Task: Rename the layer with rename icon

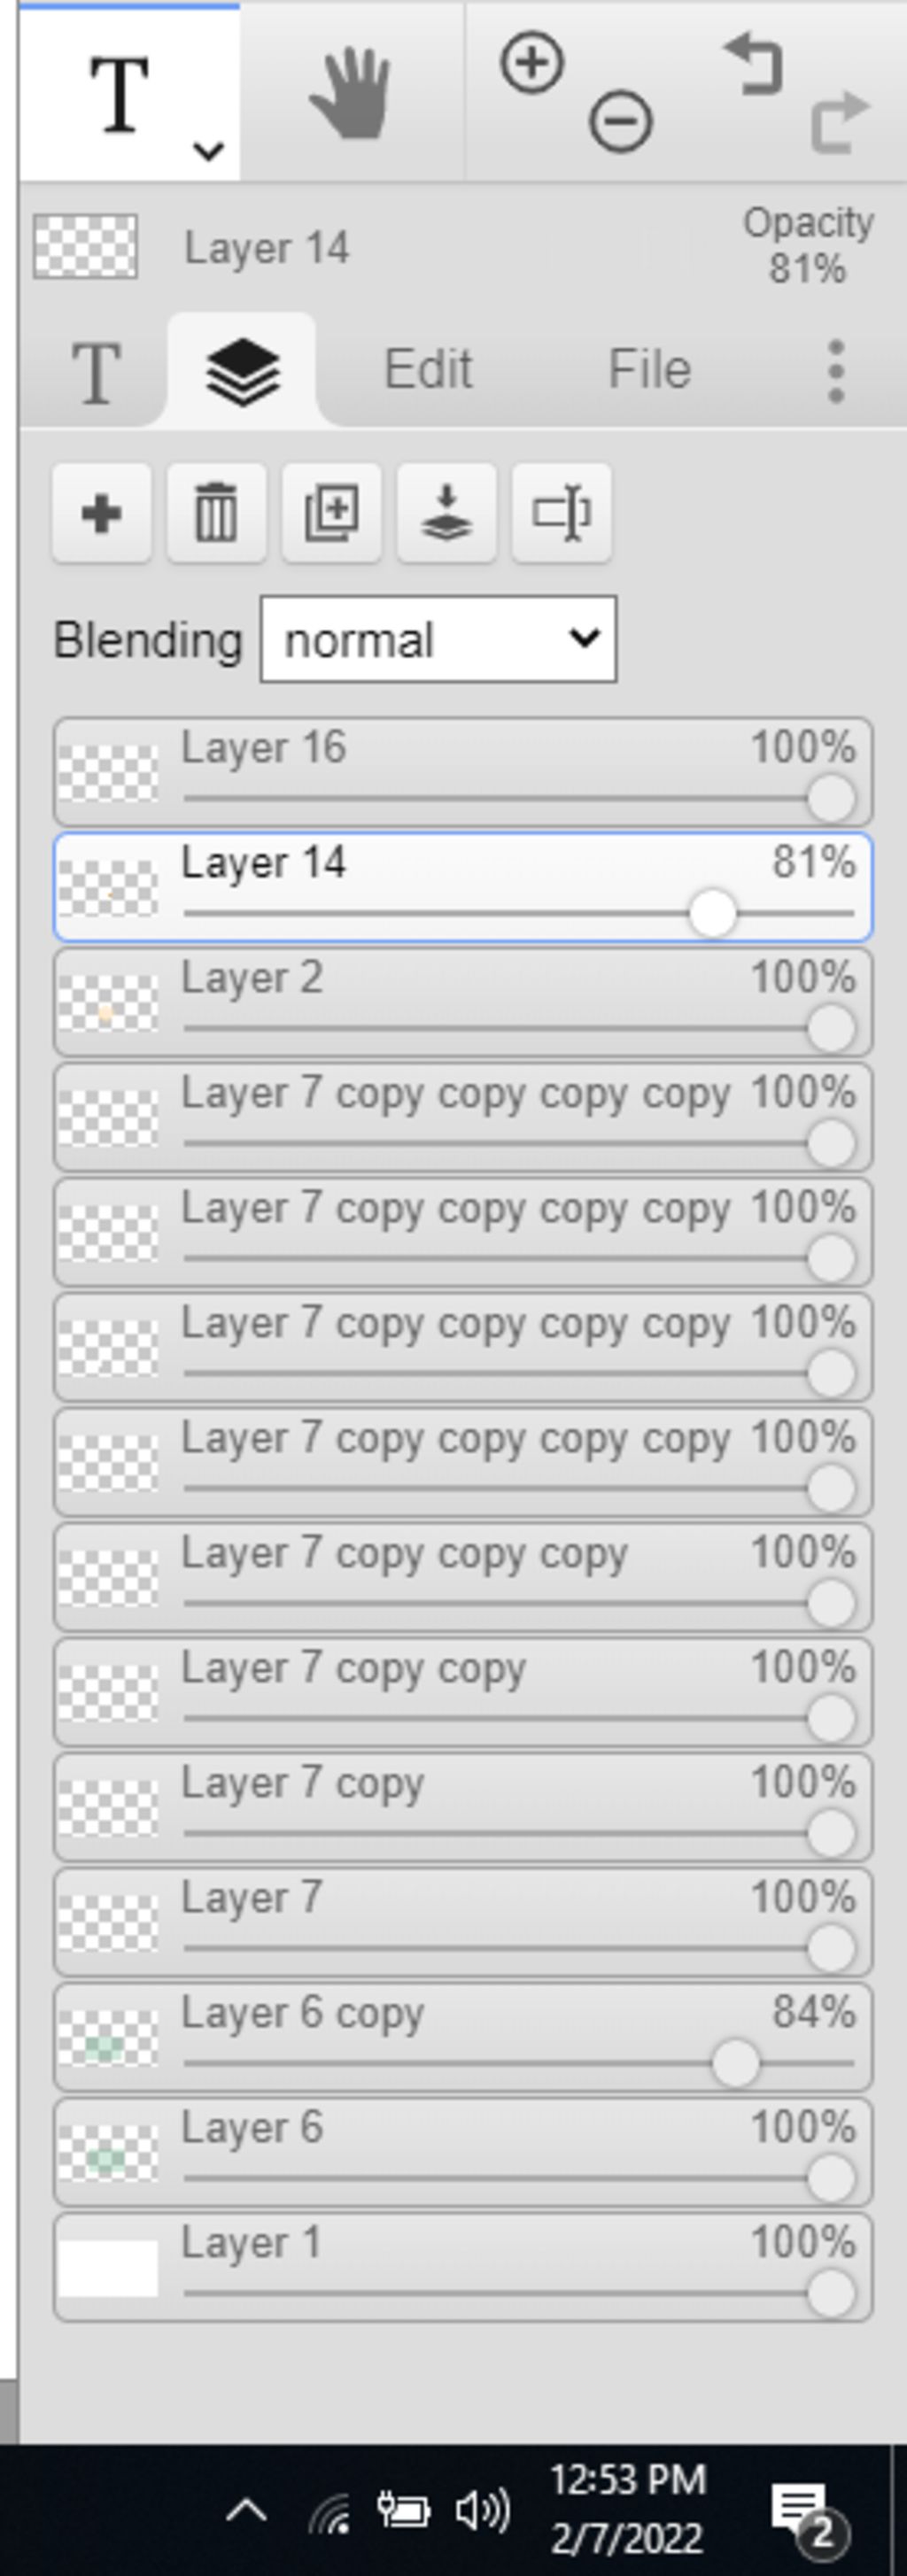Action: pos(561,513)
